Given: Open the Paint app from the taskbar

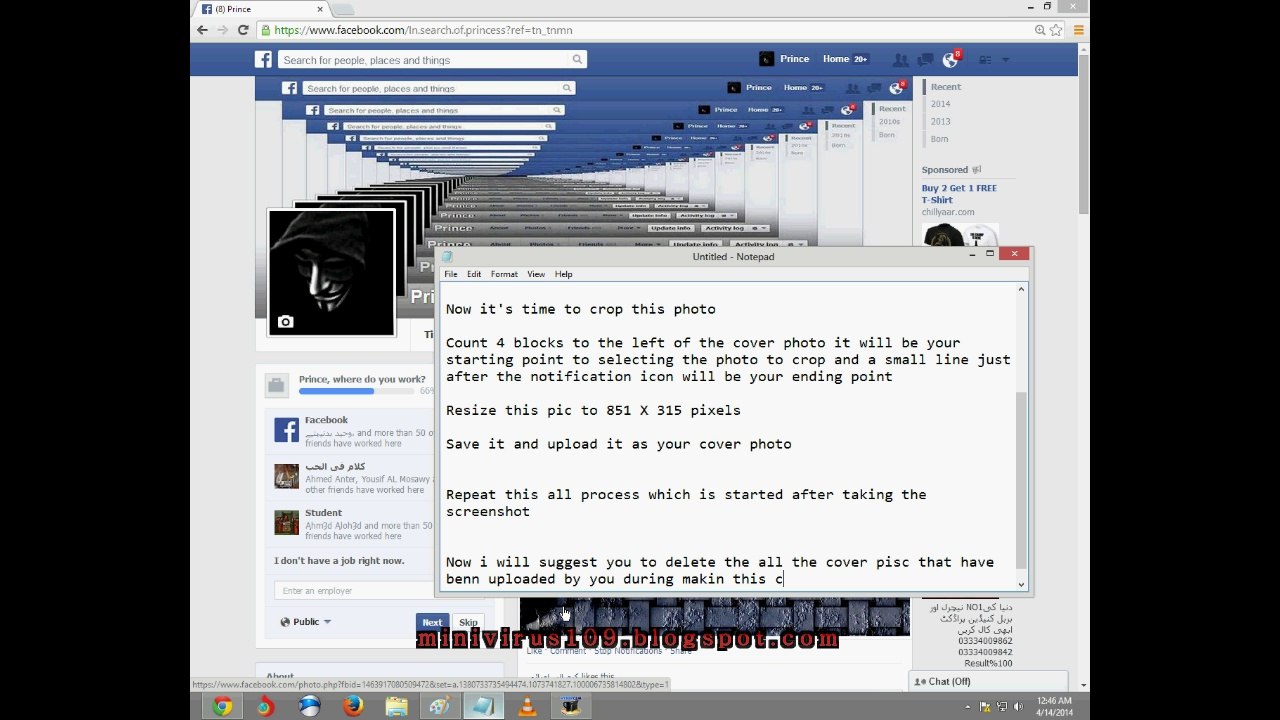Looking at the screenshot, I should 440,707.
